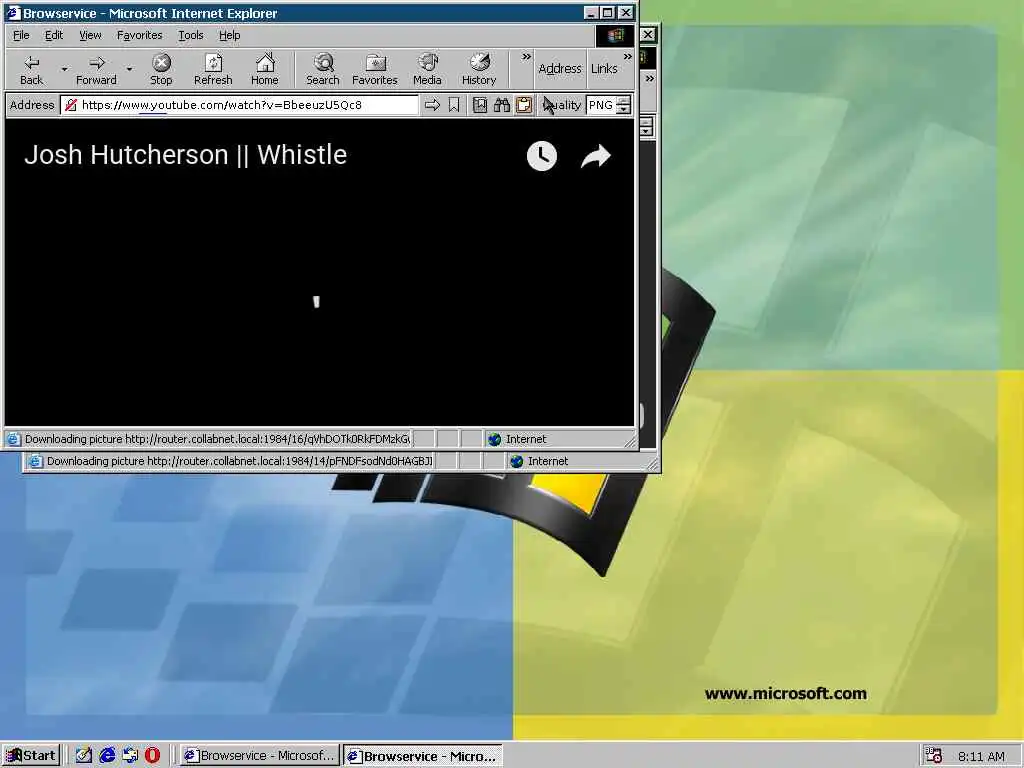
Task: Click the Internet Explorer title bar icon
Action: [13, 13]
